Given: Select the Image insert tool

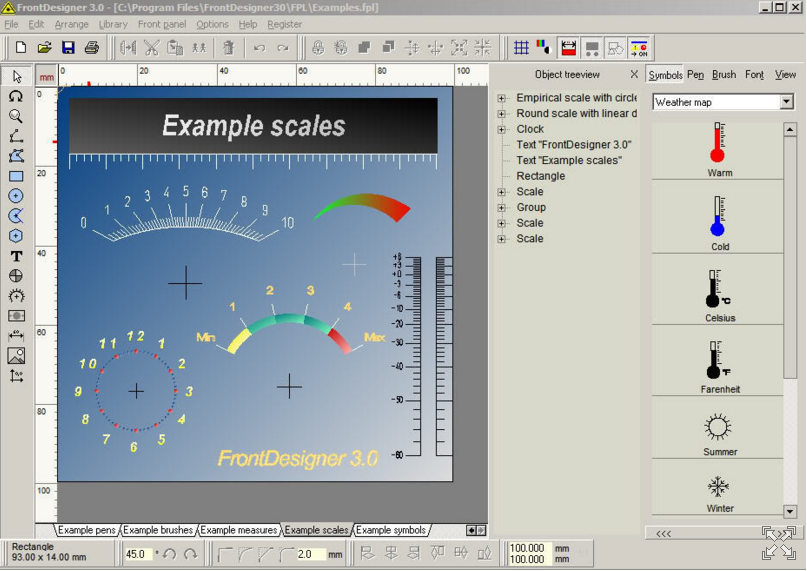Looking at the screenshot, I should tap(16, 356).
